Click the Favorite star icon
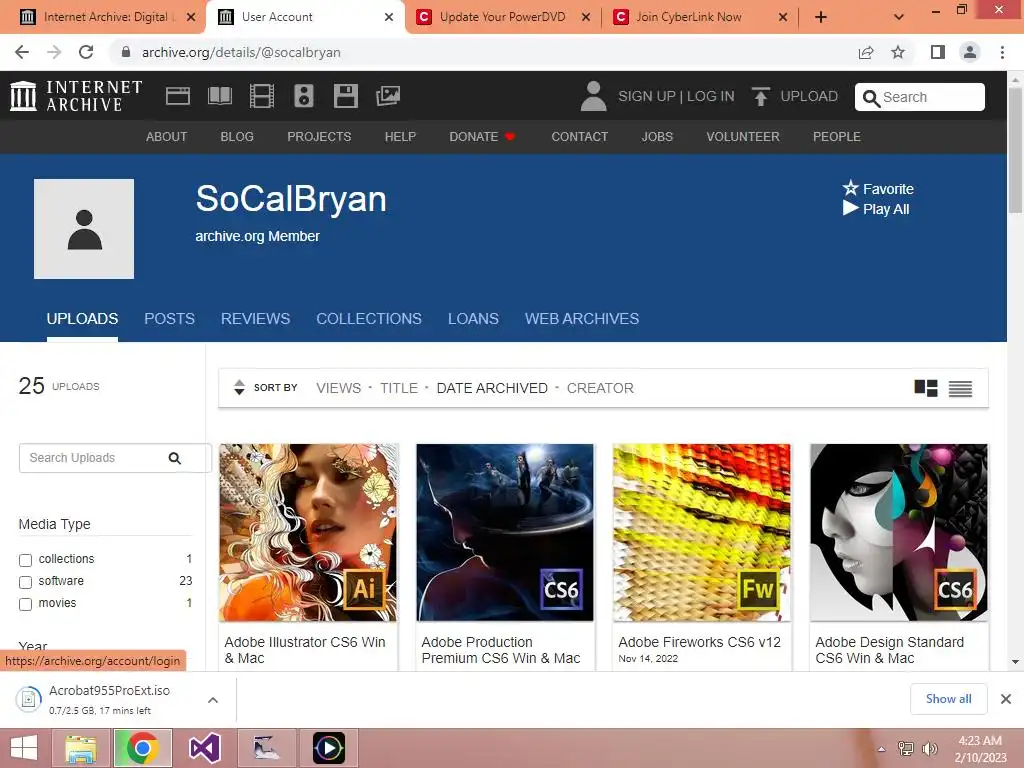 pyautogui.click(x=850, y=188)
